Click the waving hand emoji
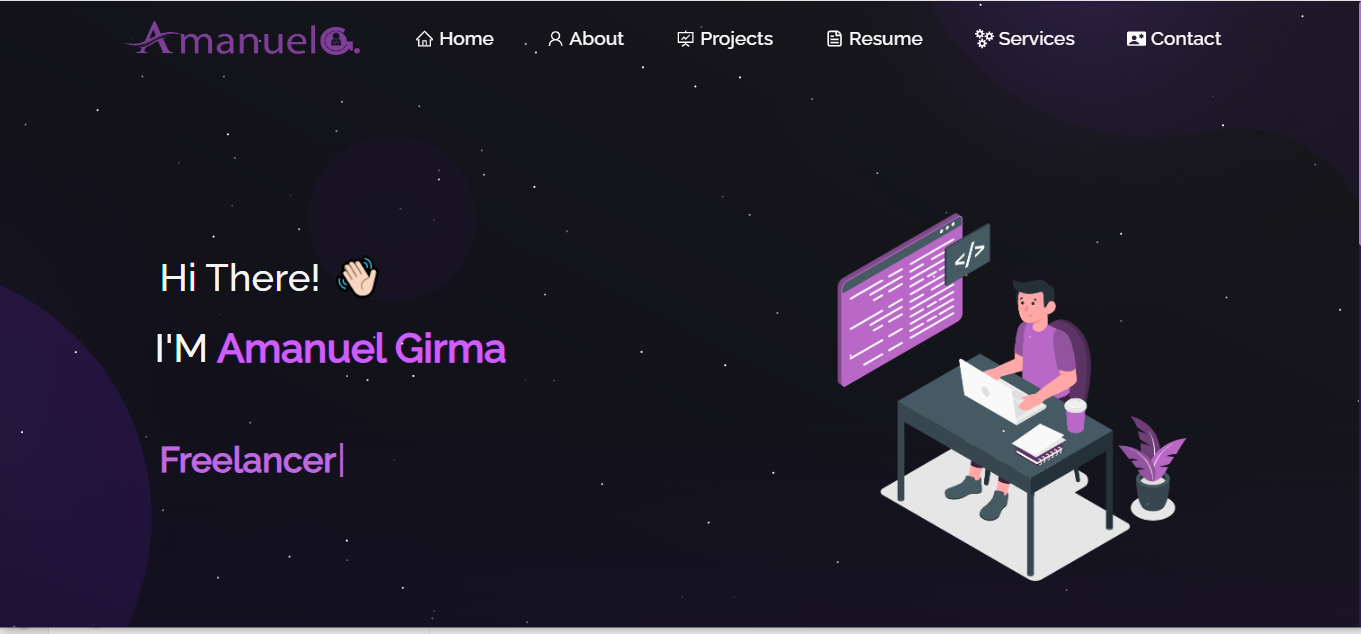Viewport: 1361px width, 634px height. coord(357,276)
